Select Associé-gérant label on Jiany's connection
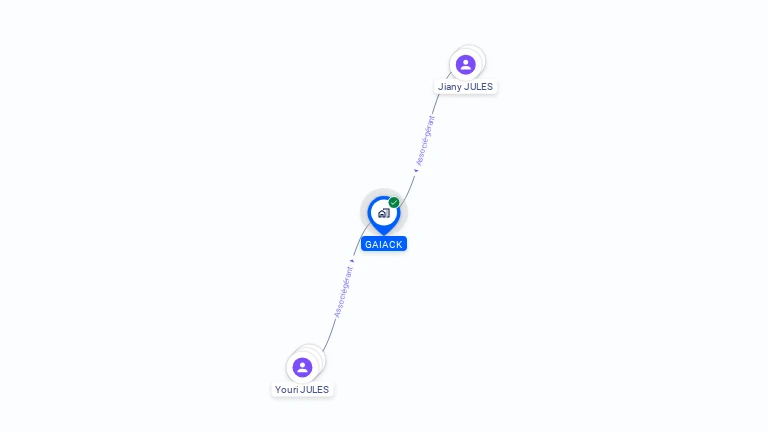The height and width of the screenshot is (432, 768). pyautogui.click(x=425, y=141)
